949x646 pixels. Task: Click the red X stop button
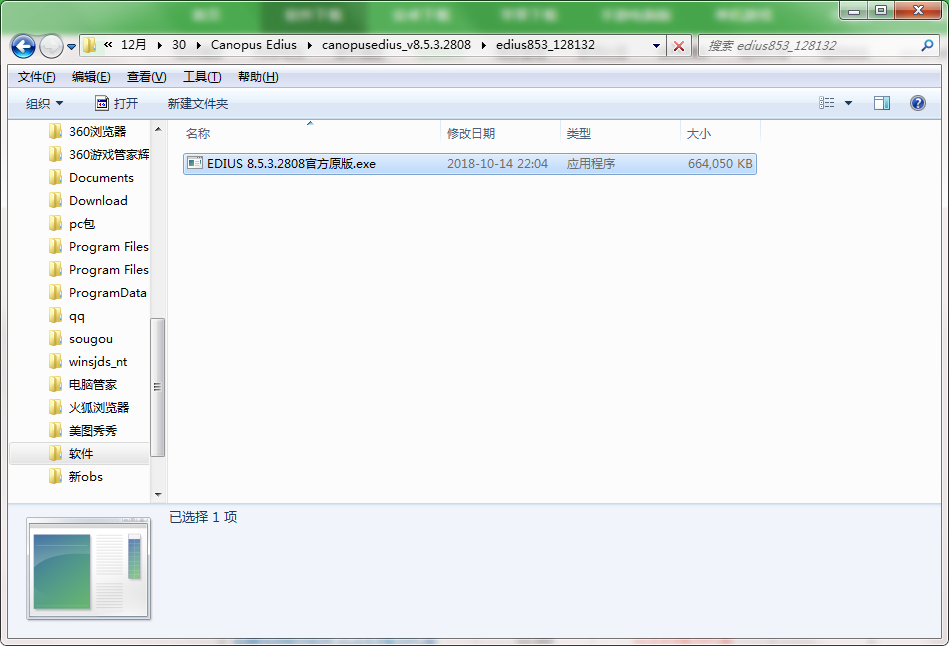679,46
